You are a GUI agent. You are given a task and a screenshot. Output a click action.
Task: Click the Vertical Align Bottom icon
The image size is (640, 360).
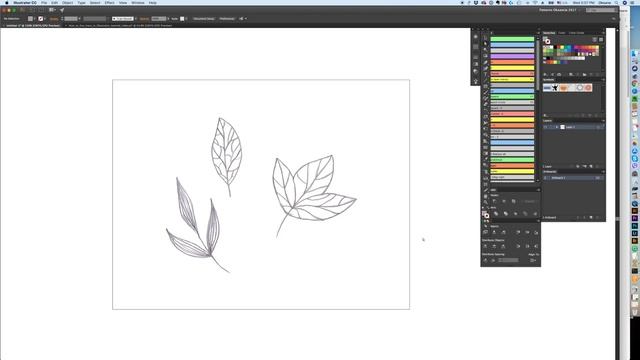pos(536,232)
